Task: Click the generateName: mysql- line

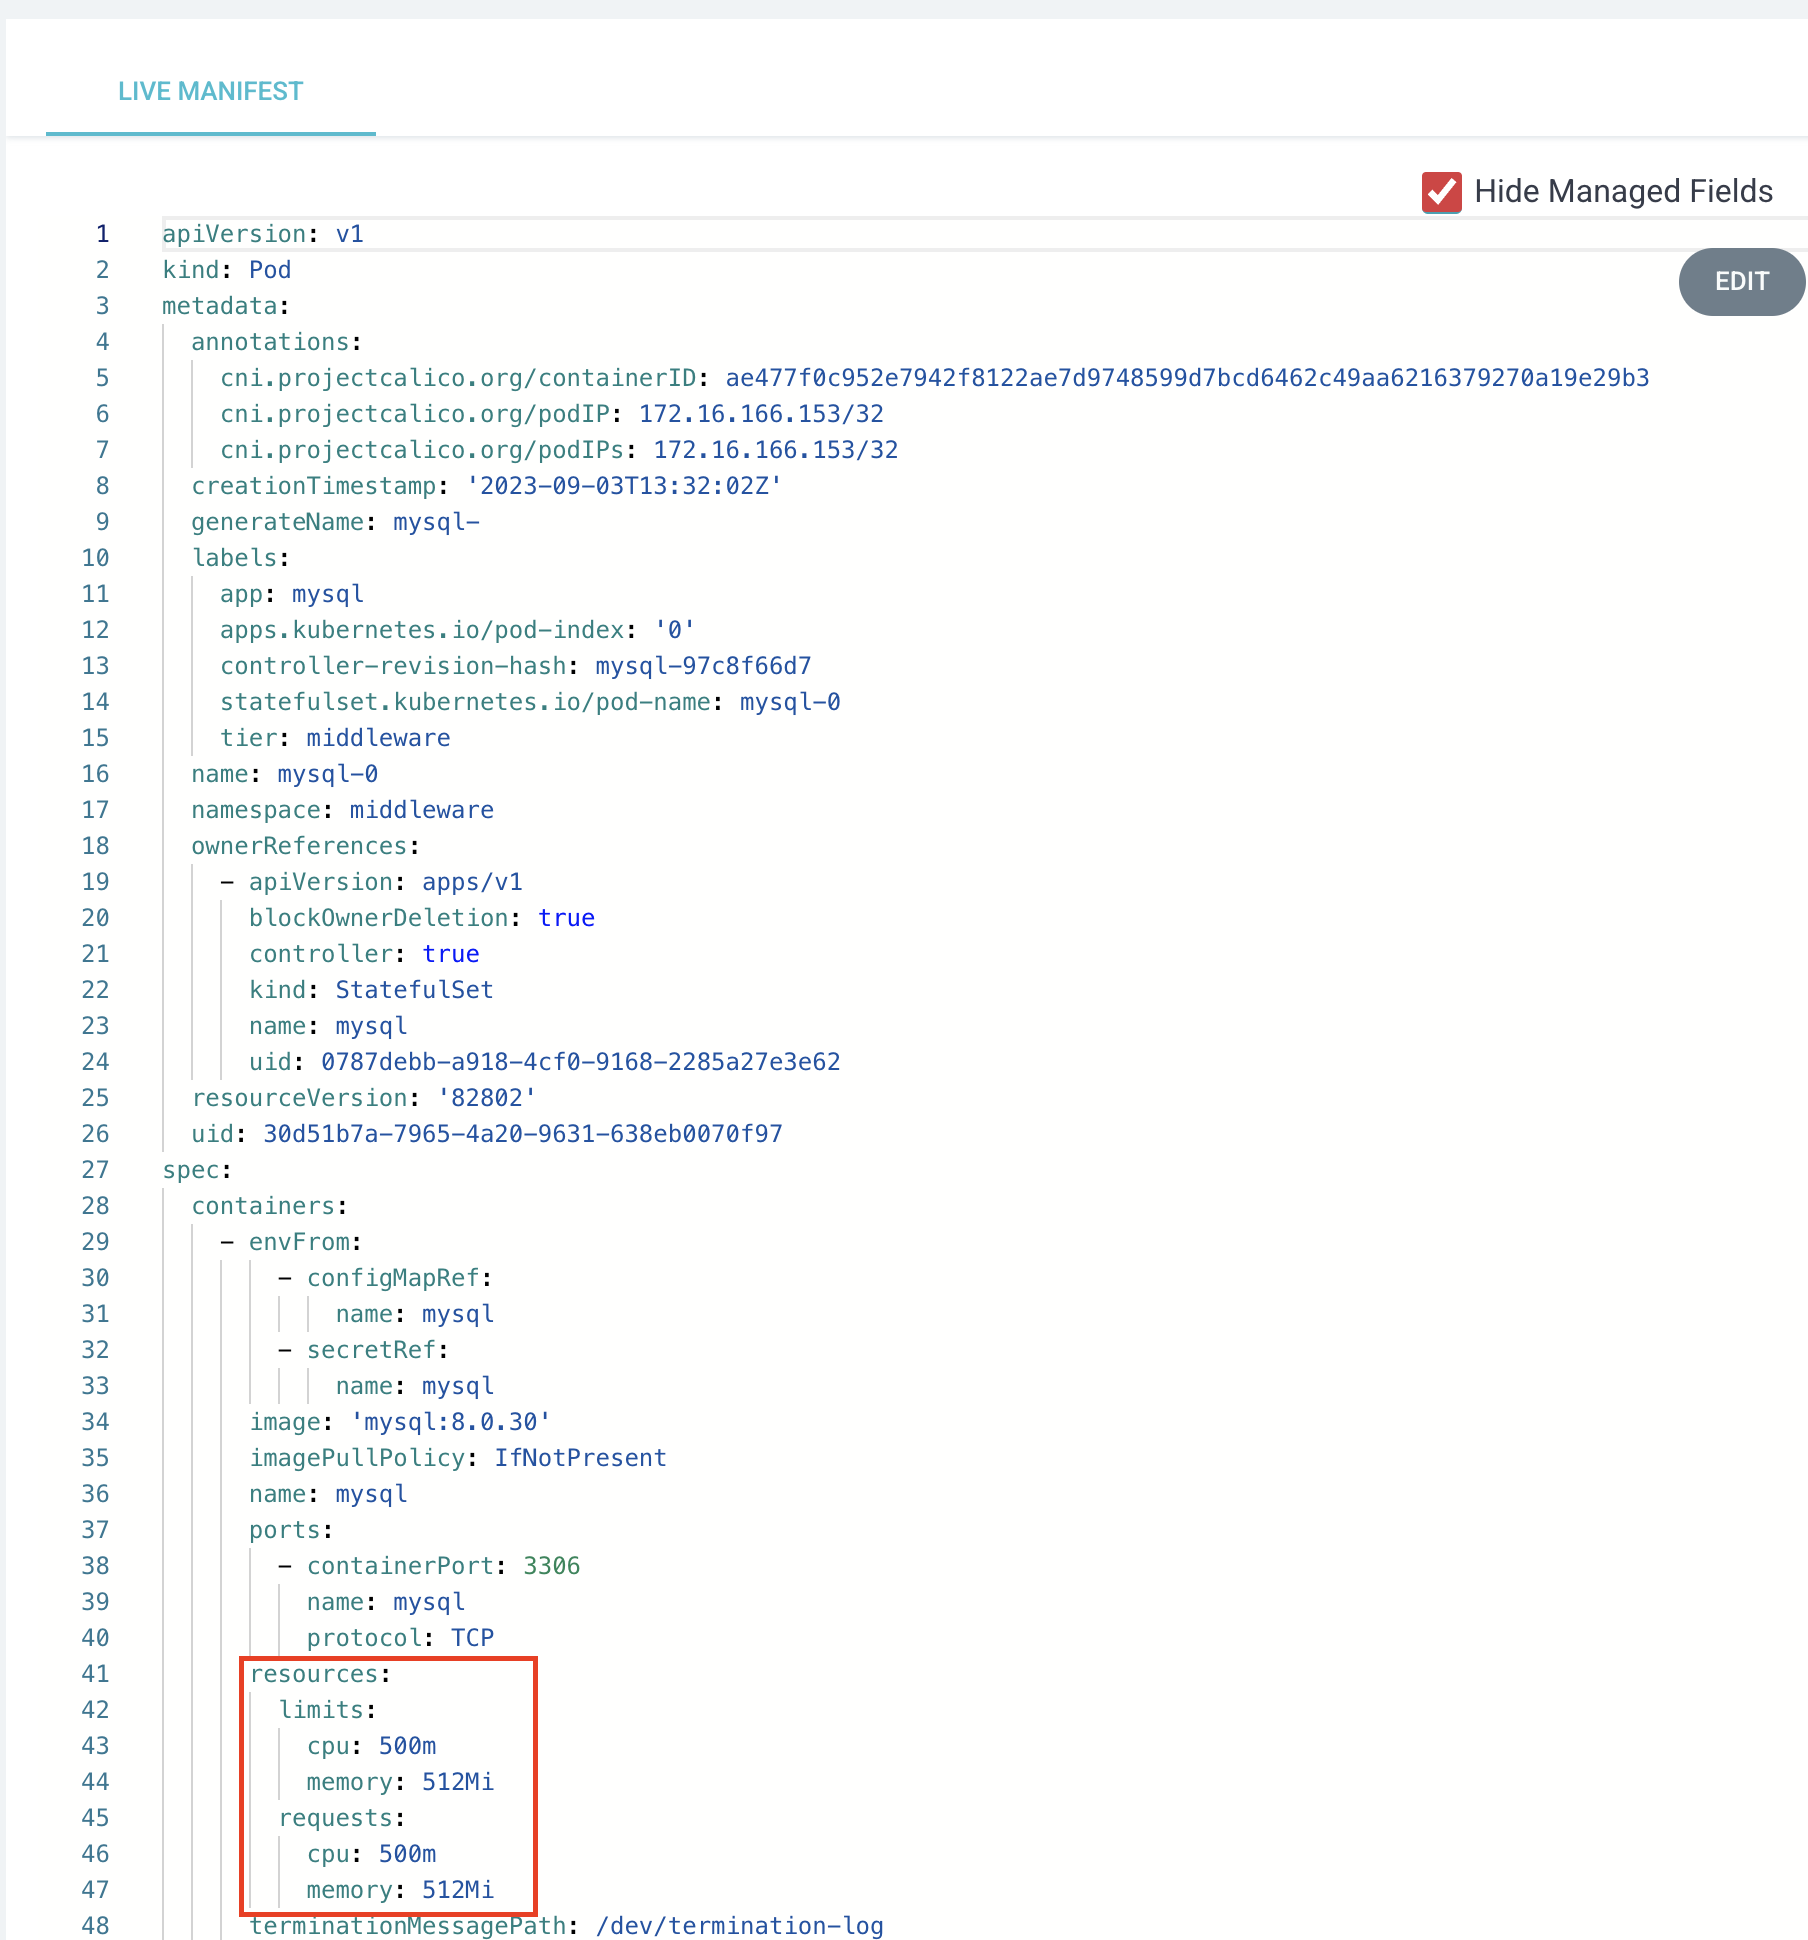Action: coord(336,522)
